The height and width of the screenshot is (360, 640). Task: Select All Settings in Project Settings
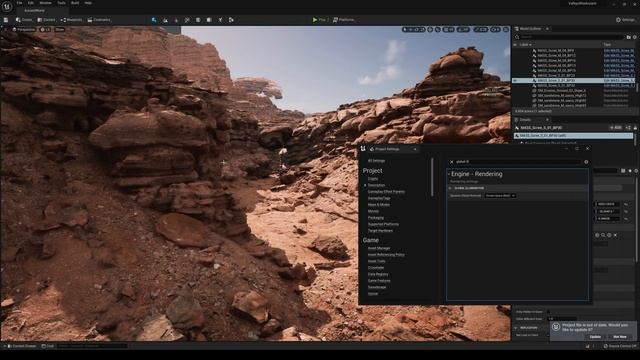click(x=376, y=161)
